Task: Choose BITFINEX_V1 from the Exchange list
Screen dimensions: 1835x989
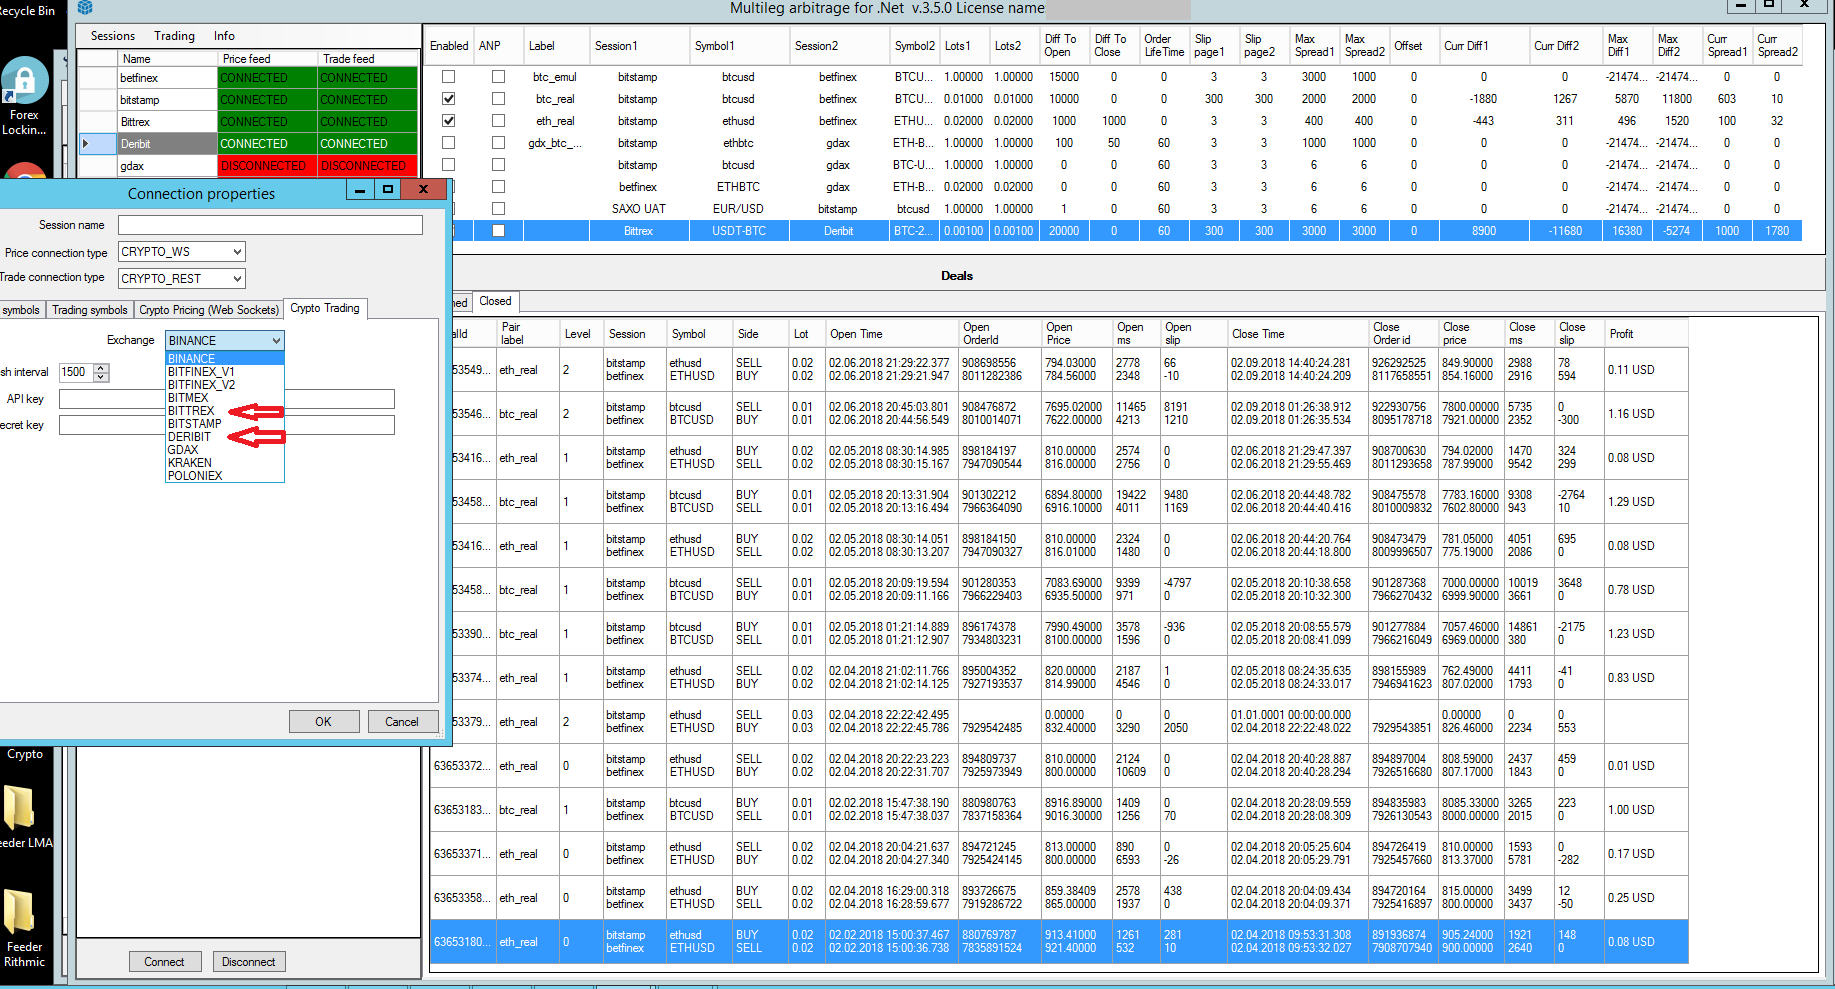Action: click(x=225, y=372)
